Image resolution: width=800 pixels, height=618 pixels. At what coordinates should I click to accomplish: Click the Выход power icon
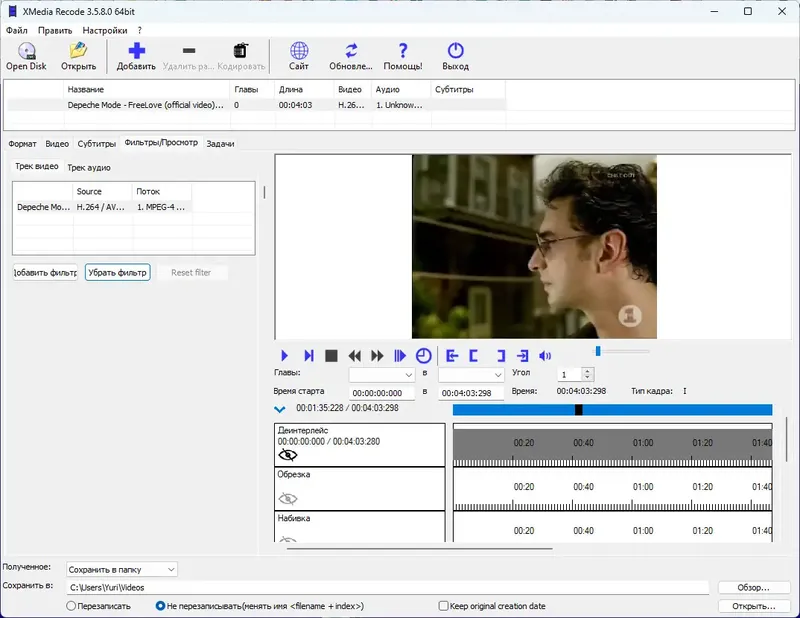[455, 51]
